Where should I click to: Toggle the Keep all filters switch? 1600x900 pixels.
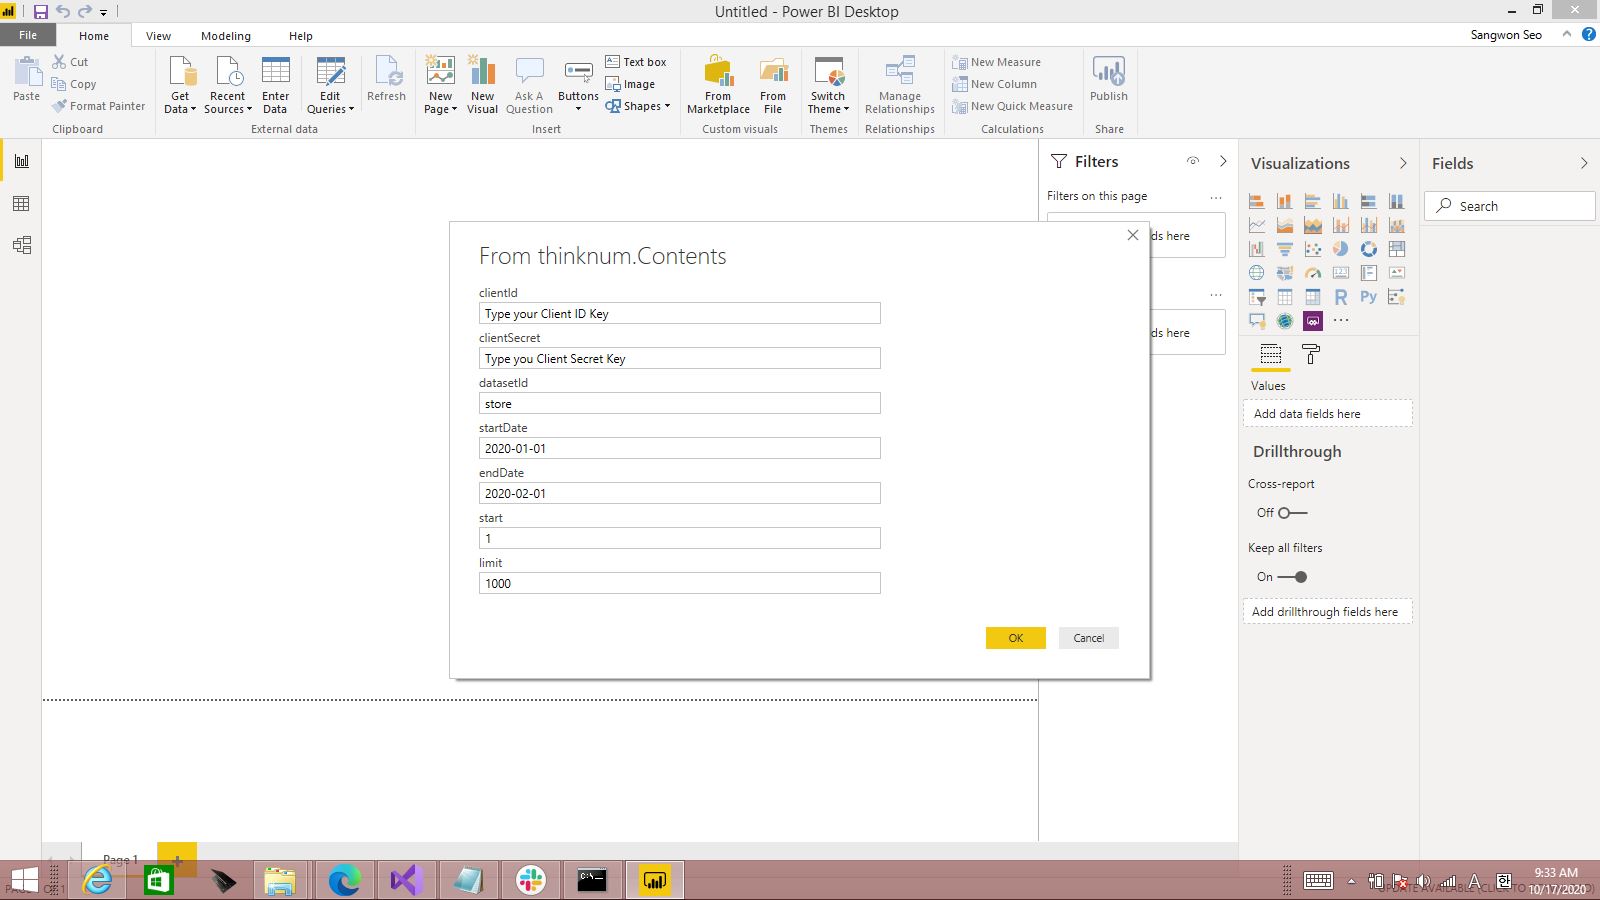tap(1292, 577)
